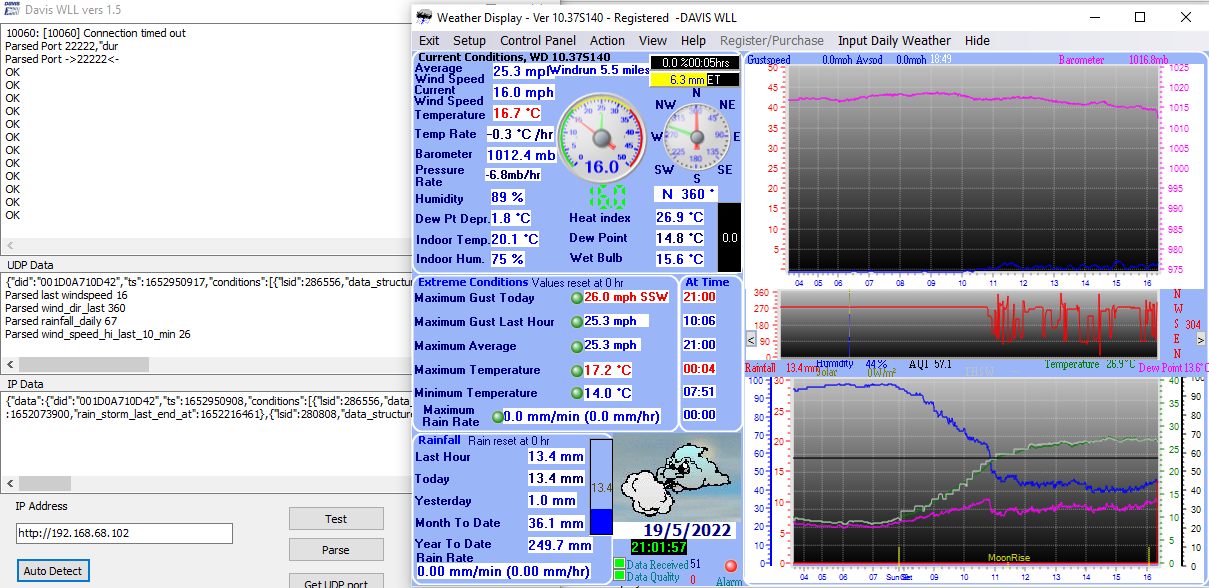Screen dimensions: 1209x588
Task: Click the Dew Point value 14.8 °C
Action: [x=680, y=238]
